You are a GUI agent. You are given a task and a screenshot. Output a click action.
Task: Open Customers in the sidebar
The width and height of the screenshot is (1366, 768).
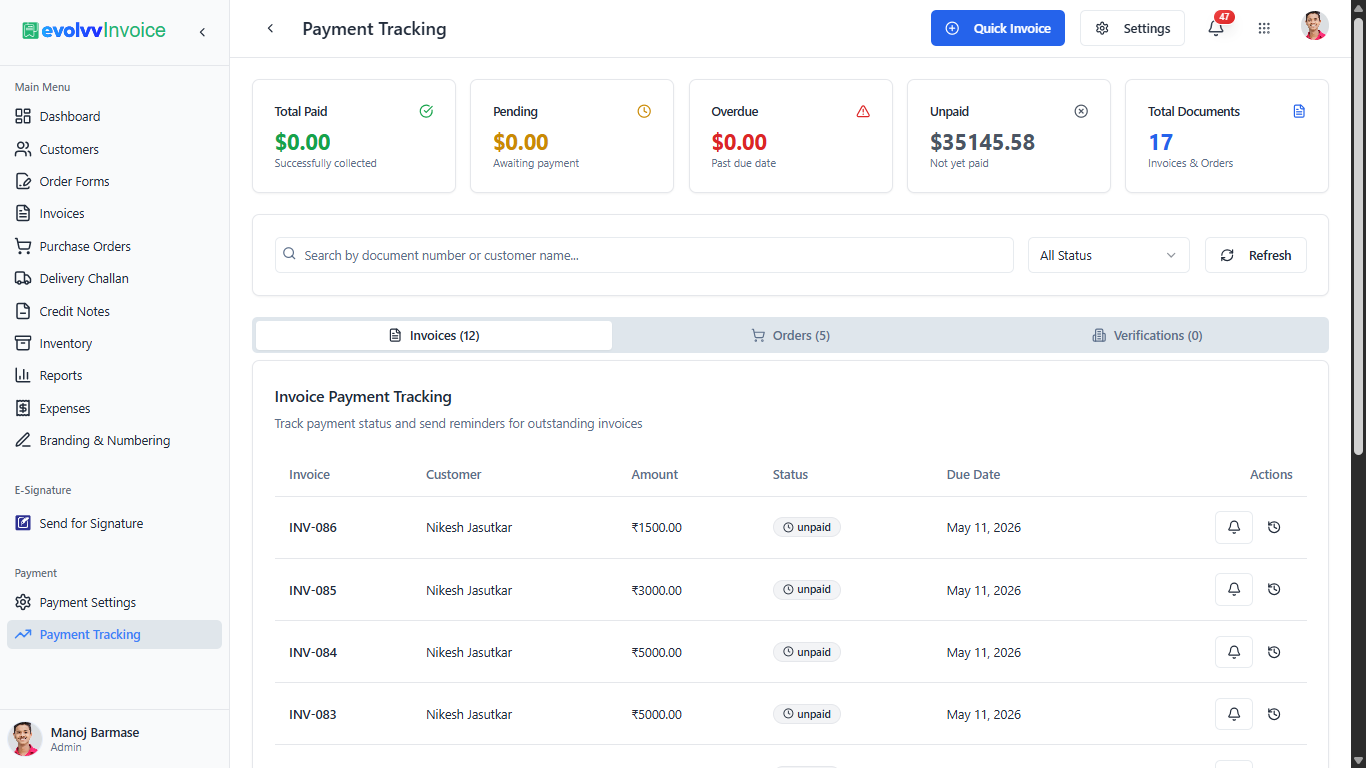pyautogui.click(x=115, y=149)
